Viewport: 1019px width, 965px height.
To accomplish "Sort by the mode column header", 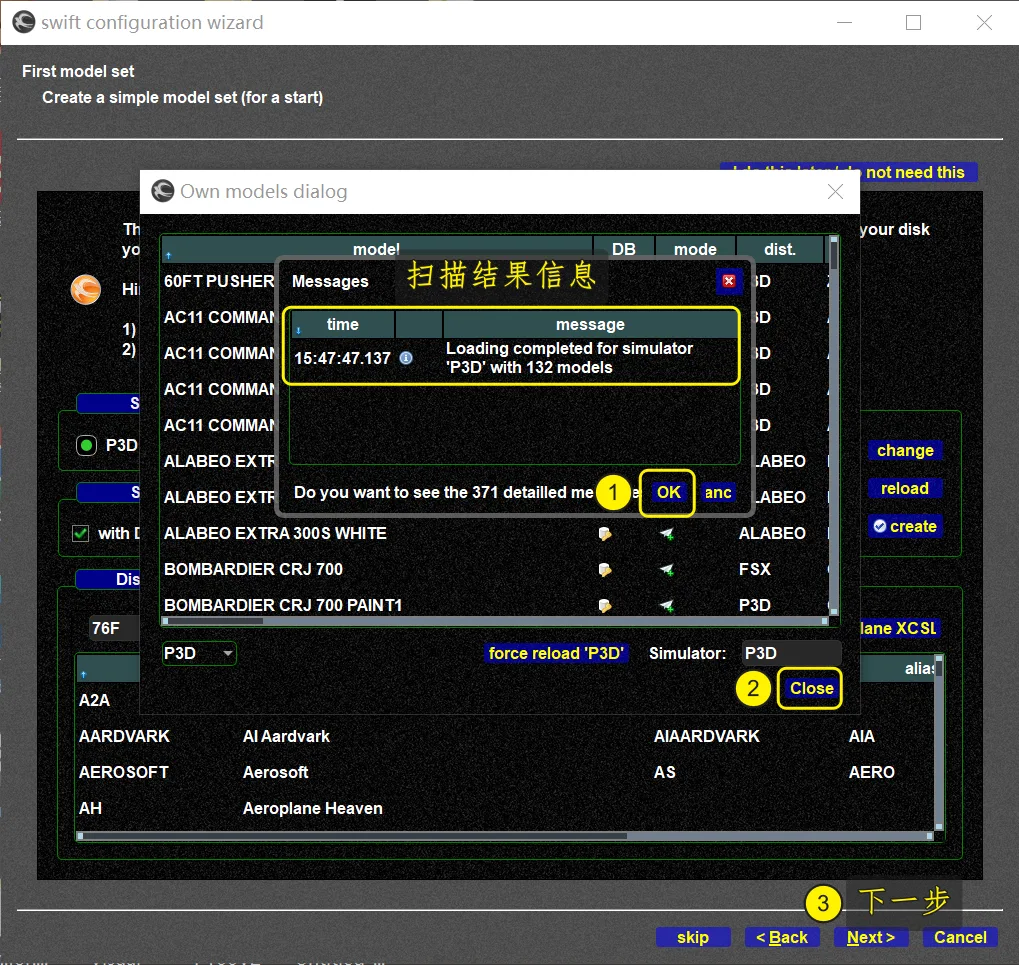I will [695, 249].
